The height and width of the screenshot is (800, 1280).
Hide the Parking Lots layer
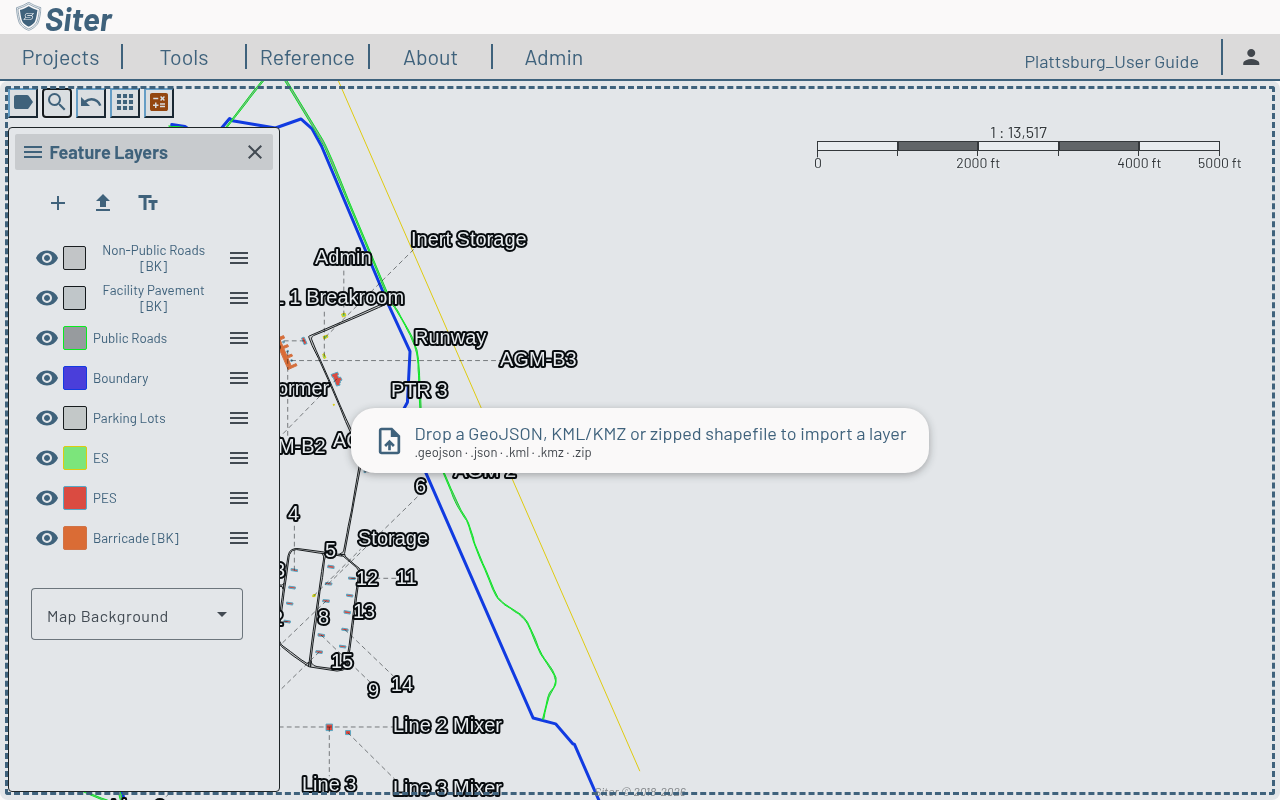47,418
